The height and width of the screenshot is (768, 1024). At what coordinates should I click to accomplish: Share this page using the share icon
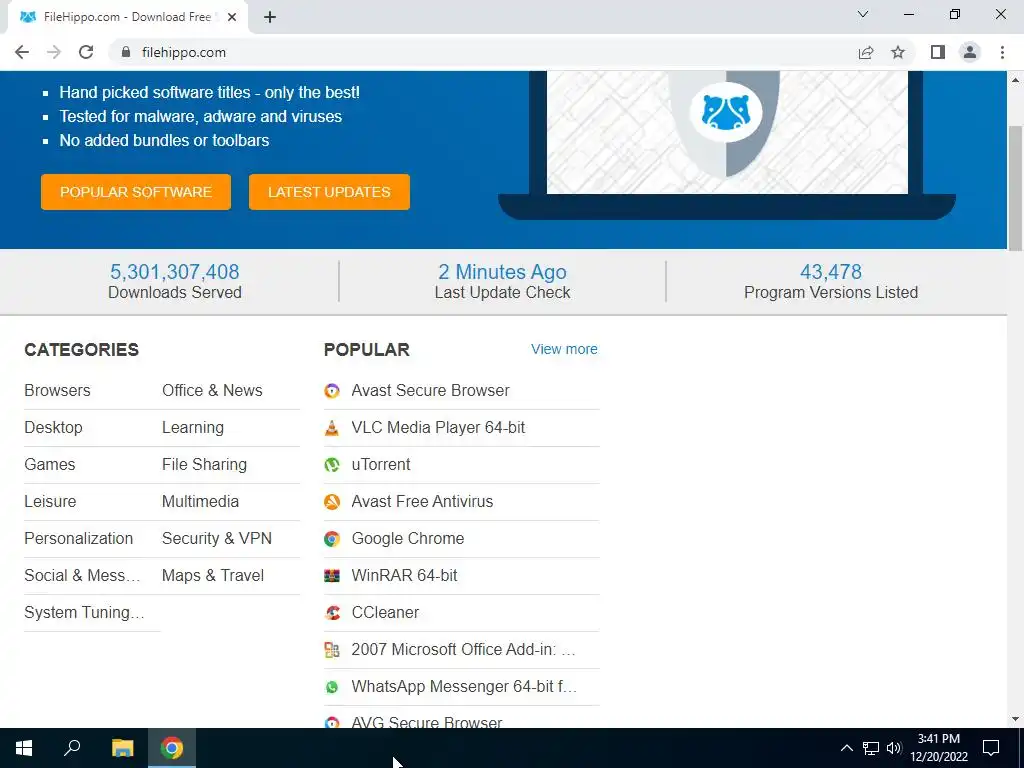pos(866,52)
